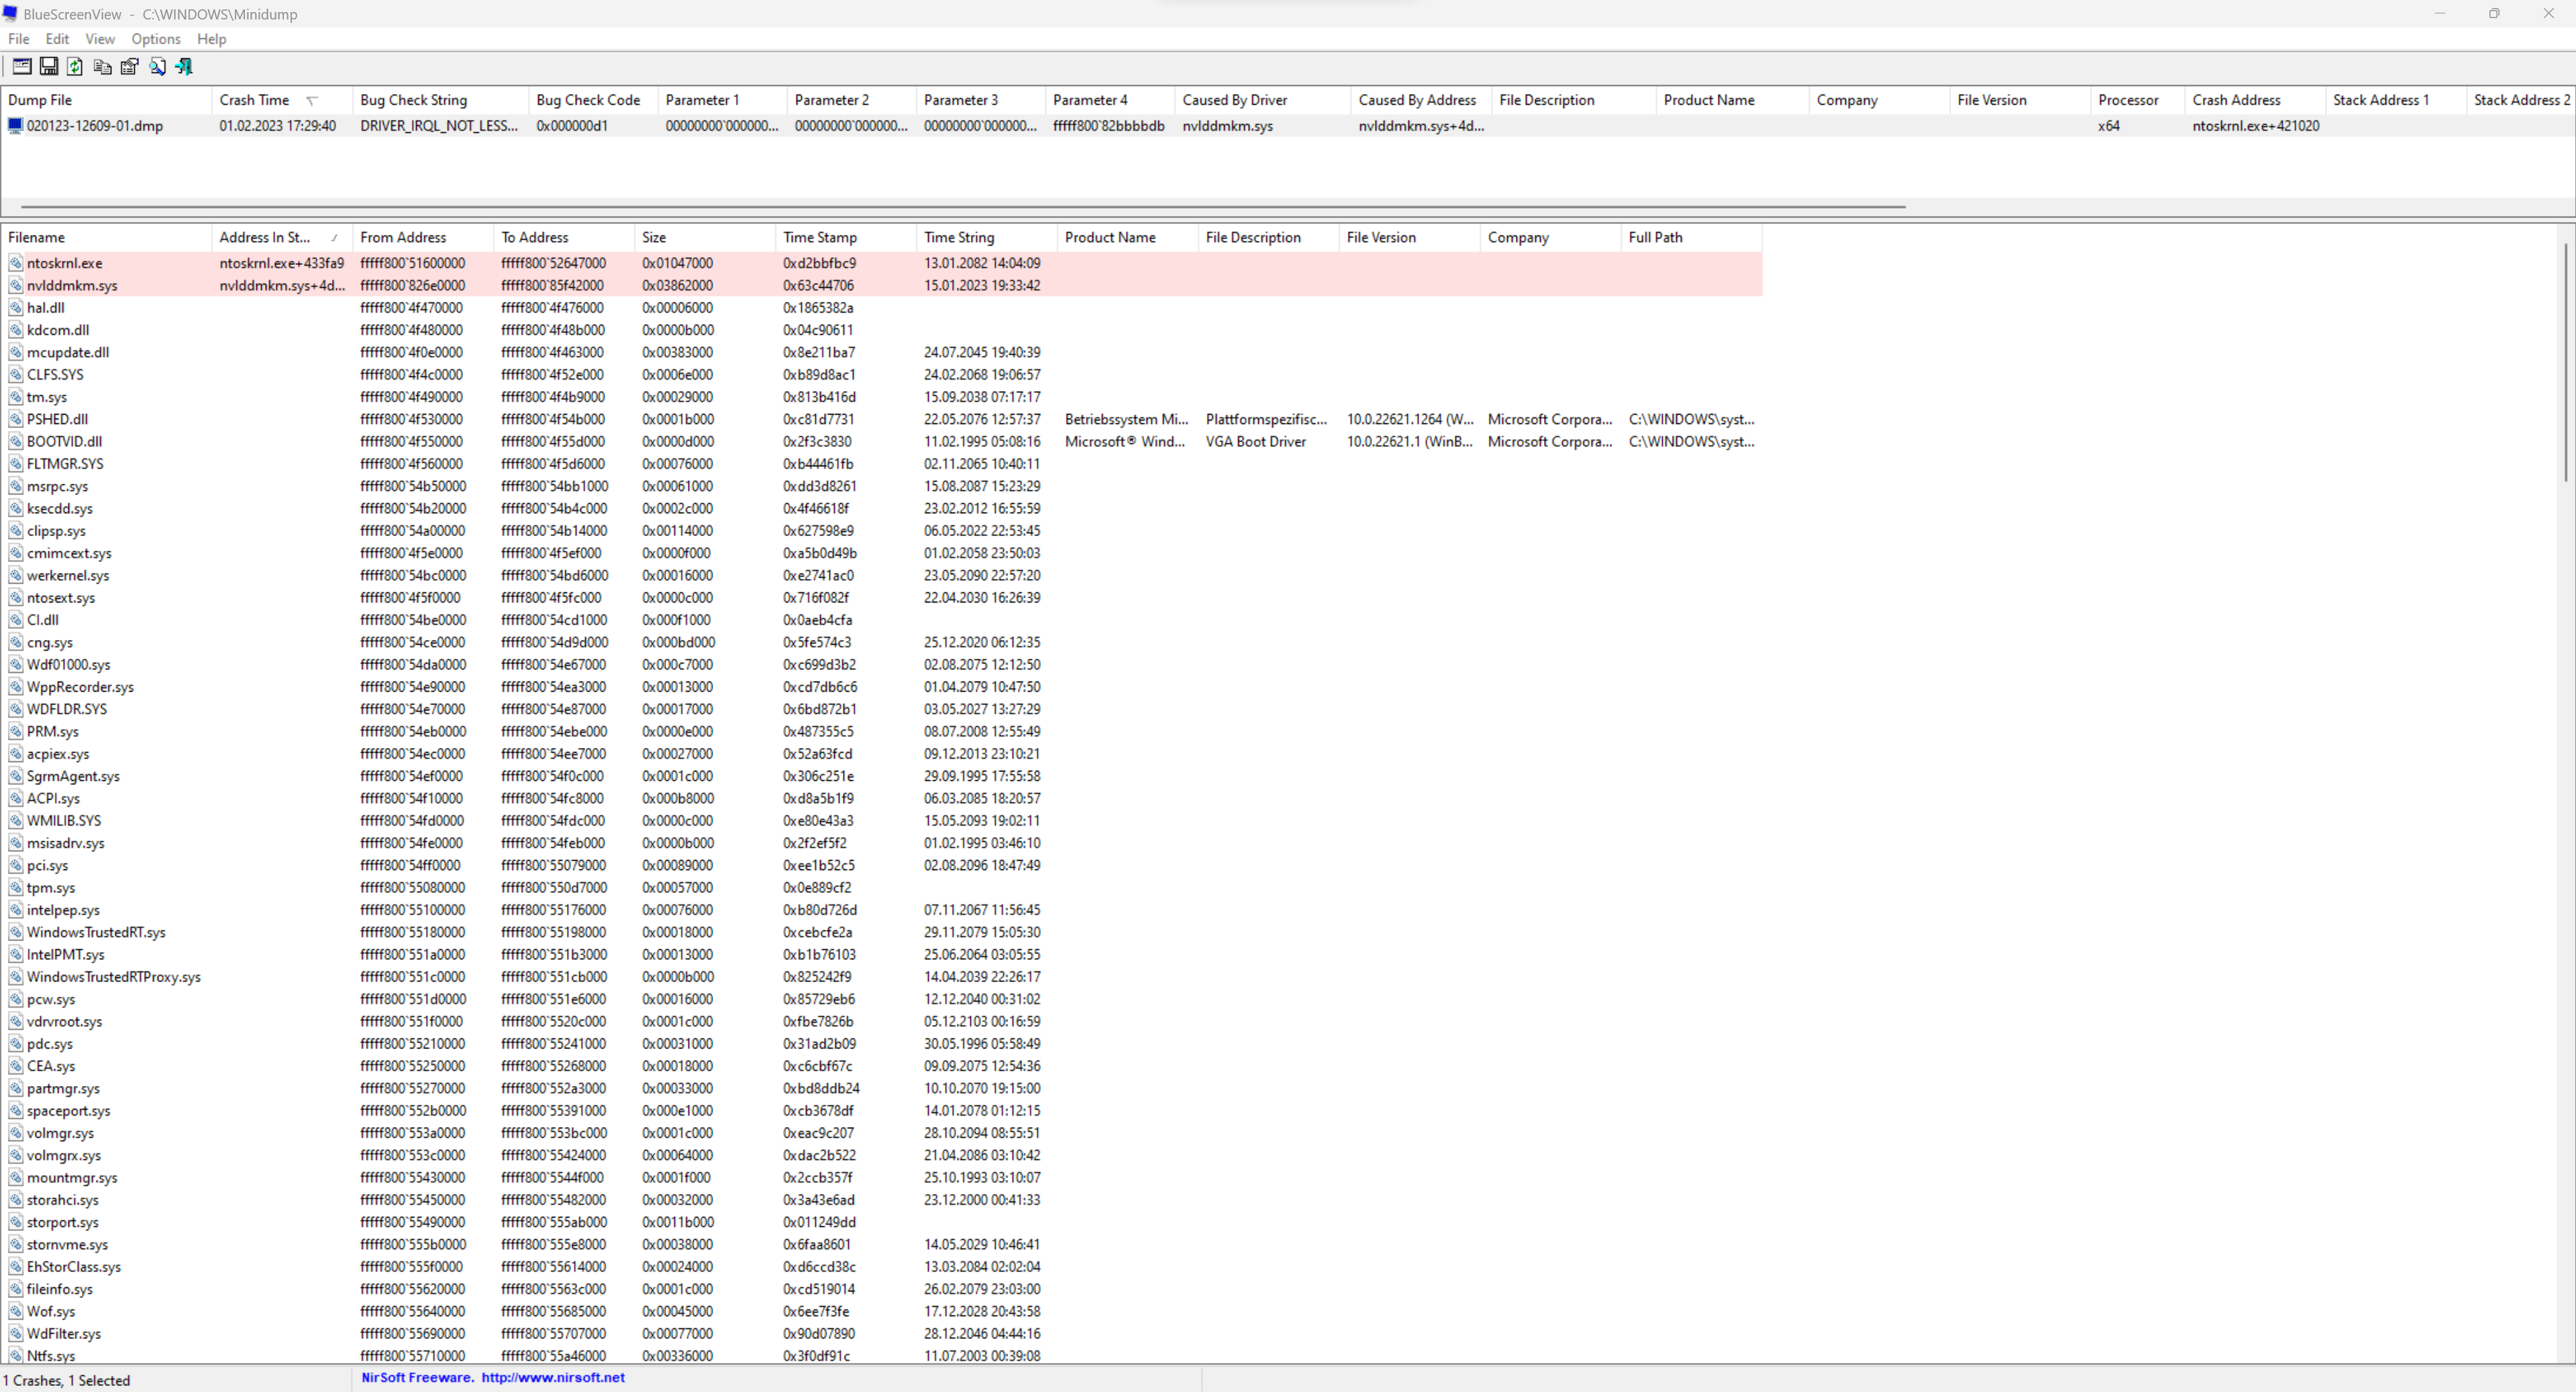This screenshot has width=2576, height=1392.
Task: Sort by the Crash Time column header
Action: click(255, 99)
